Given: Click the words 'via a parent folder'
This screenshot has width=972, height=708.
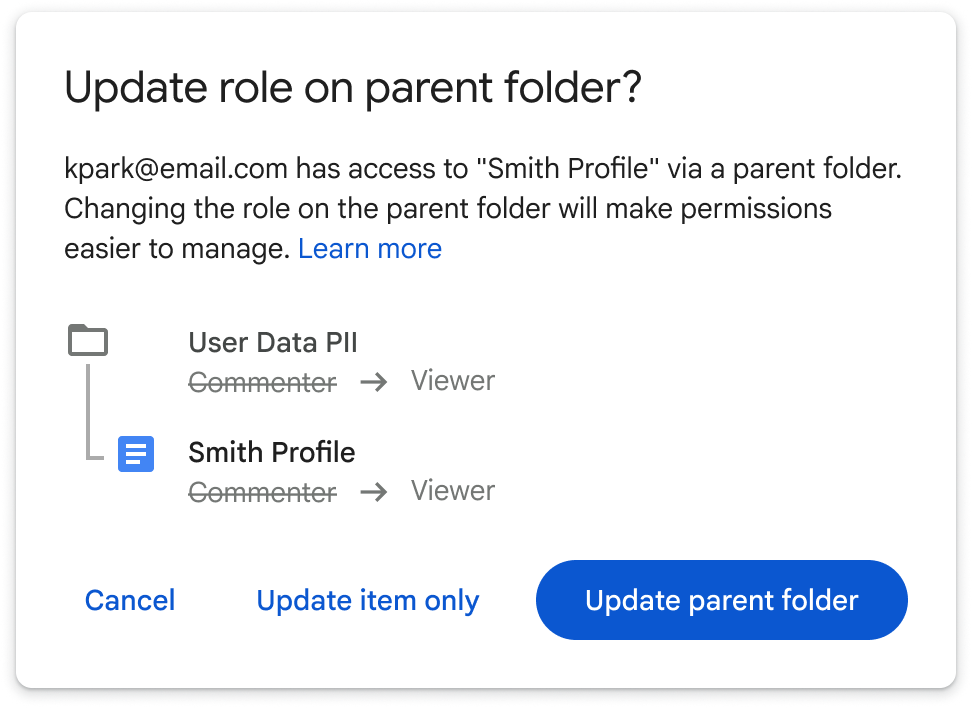Looking at the screenshot, I should pyautogui.click(x=785, y=169).
